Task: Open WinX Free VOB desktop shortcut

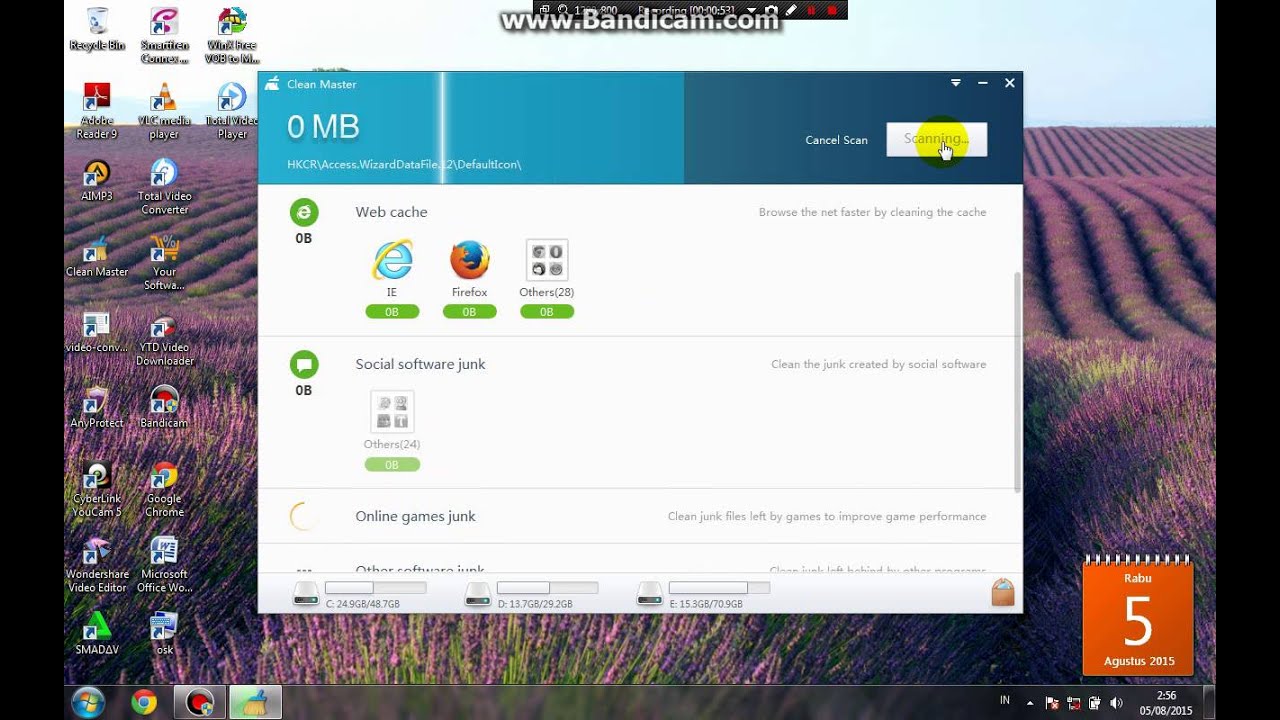Action: [x=232, y=36]
